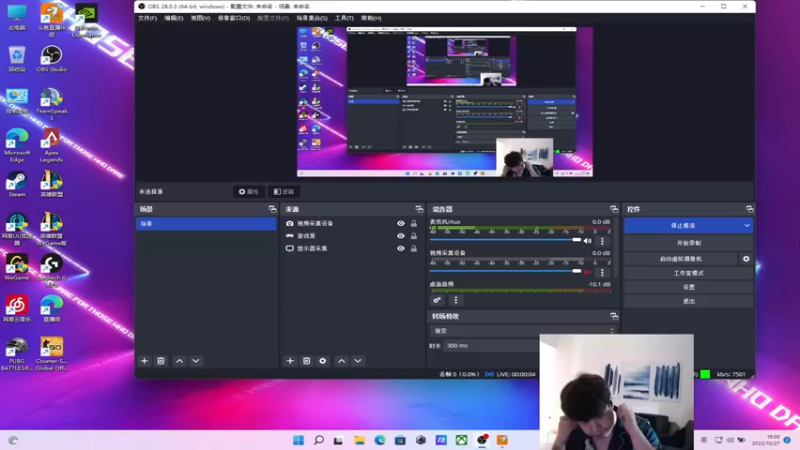Pop out the Sources dock panel
The width and height of the screenshot is (800, 450).
click(x=419, y=209)
